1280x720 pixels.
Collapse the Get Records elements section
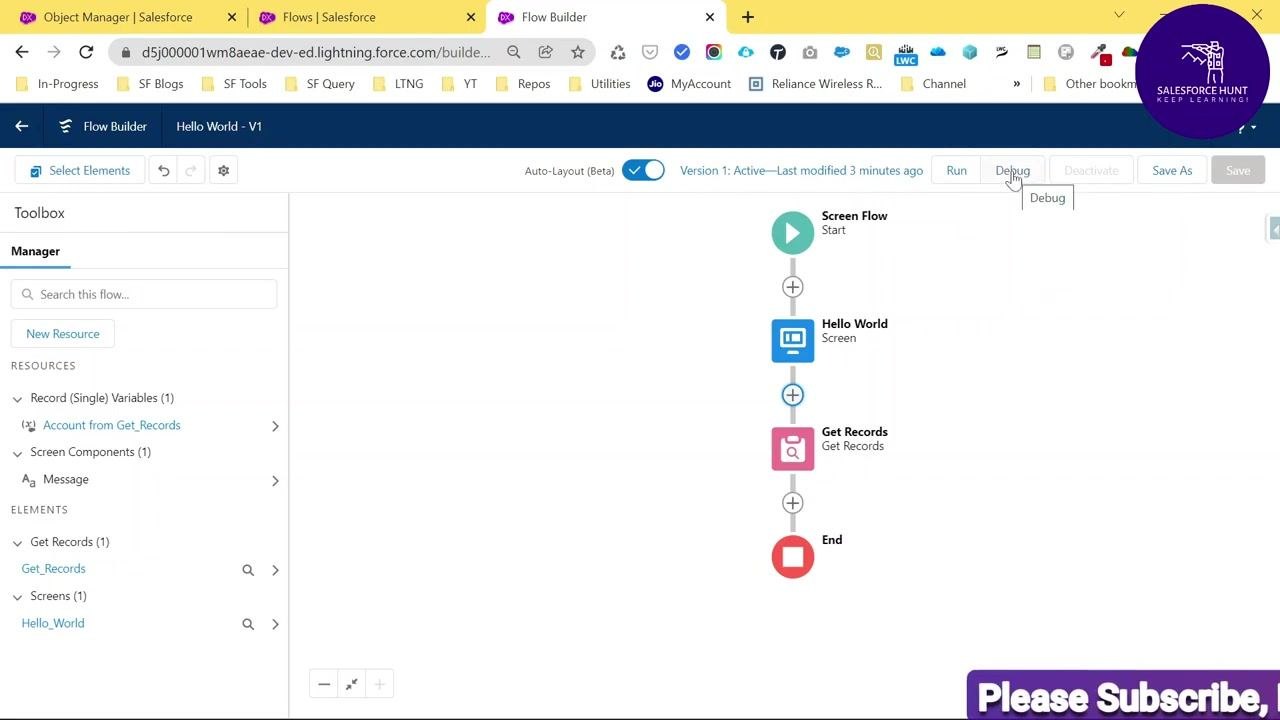coord(17,543)
